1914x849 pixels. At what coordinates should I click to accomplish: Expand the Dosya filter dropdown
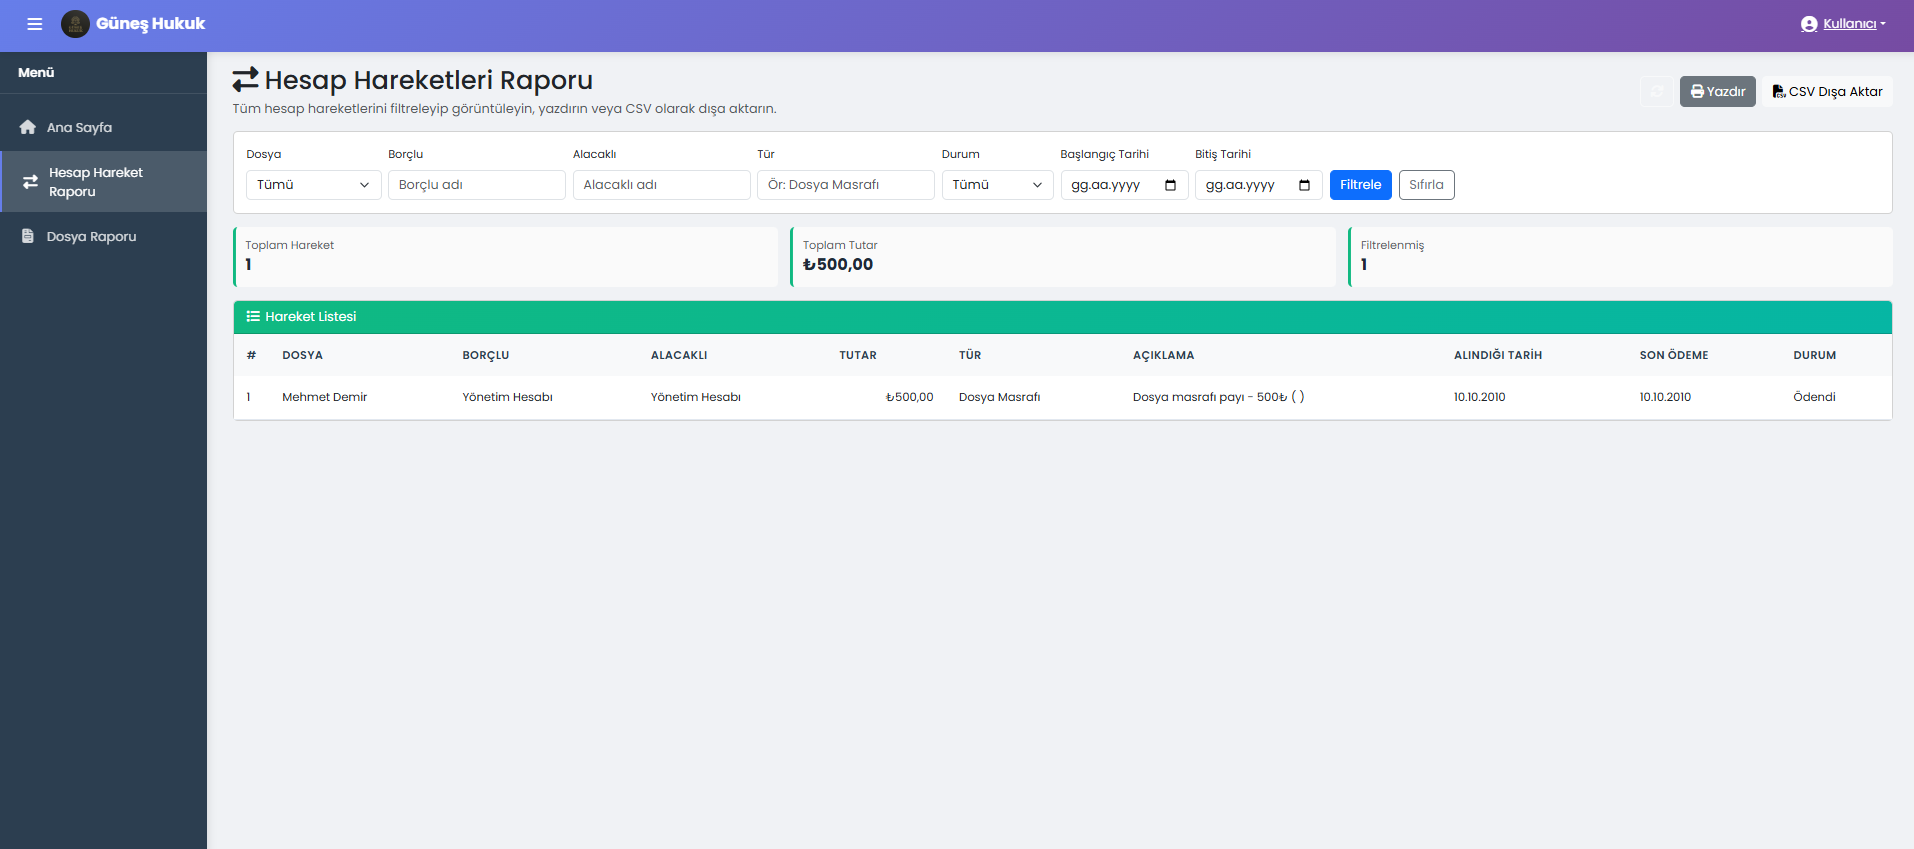[x=313, y=185]
